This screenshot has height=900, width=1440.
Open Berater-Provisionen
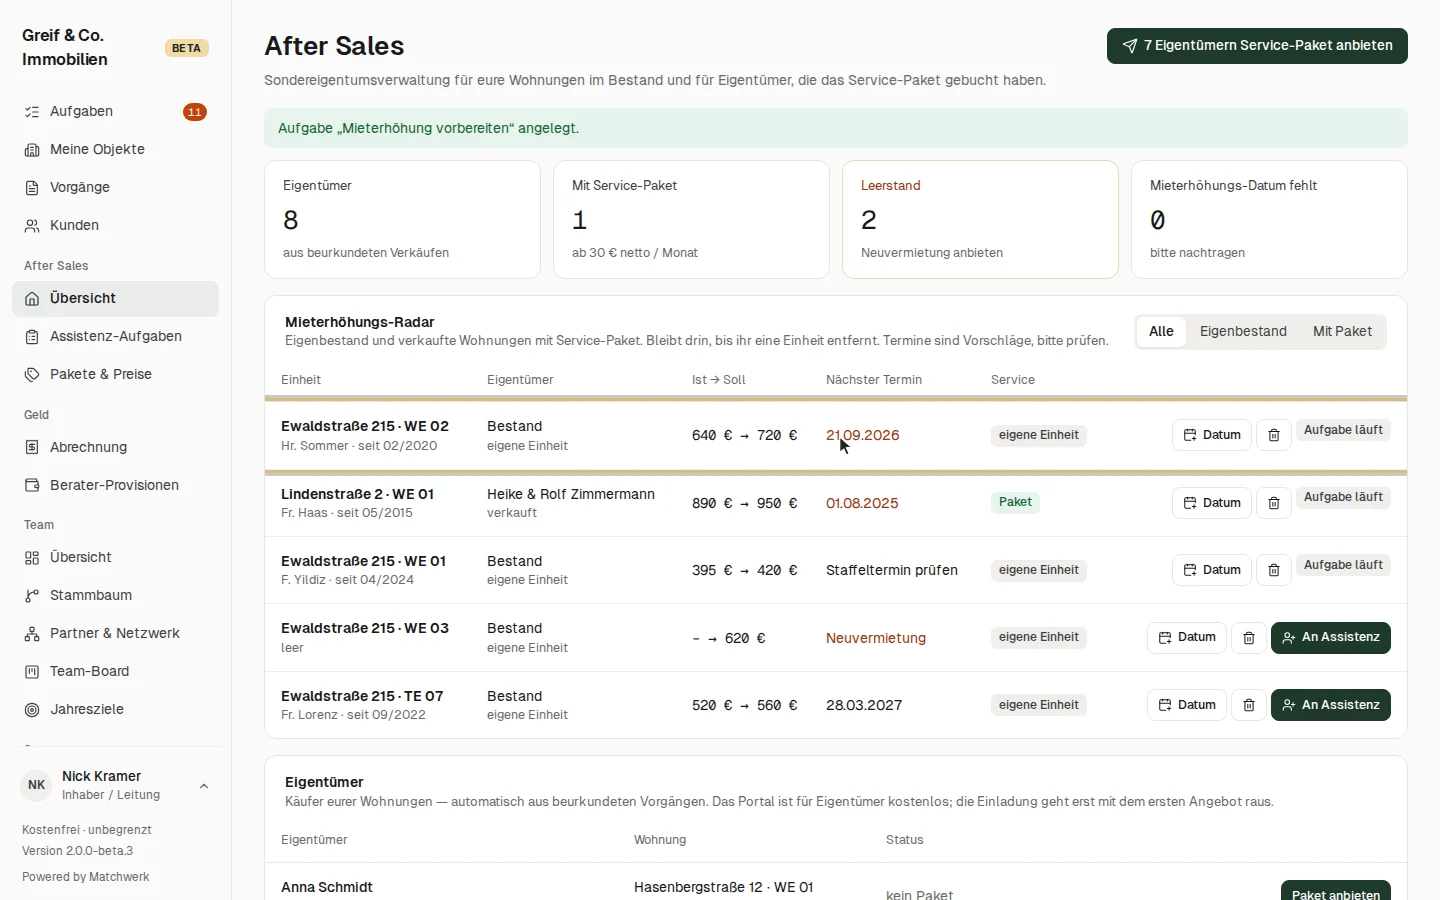click(115, 485)
